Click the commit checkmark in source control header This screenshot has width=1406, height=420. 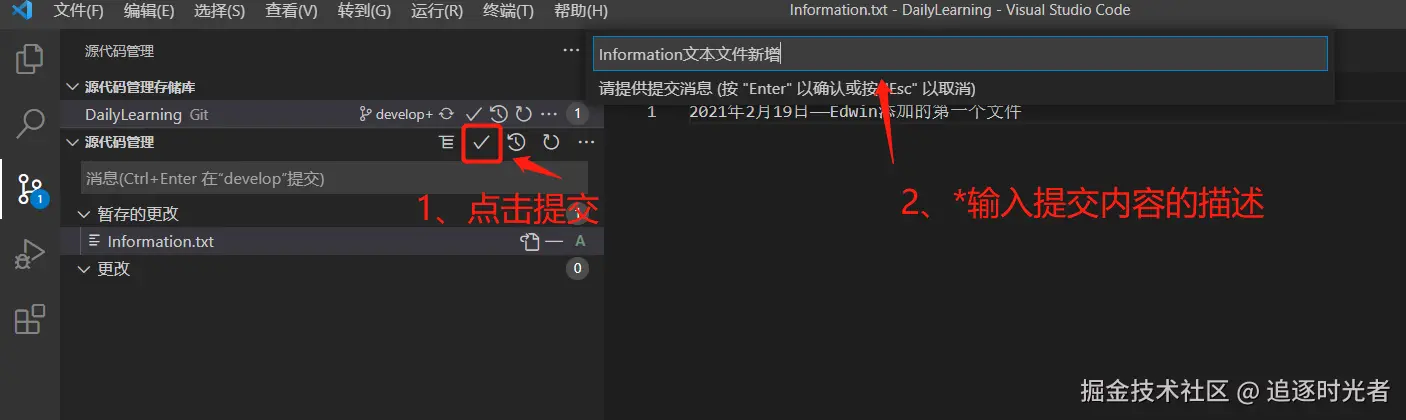click(x=482, y=143)
